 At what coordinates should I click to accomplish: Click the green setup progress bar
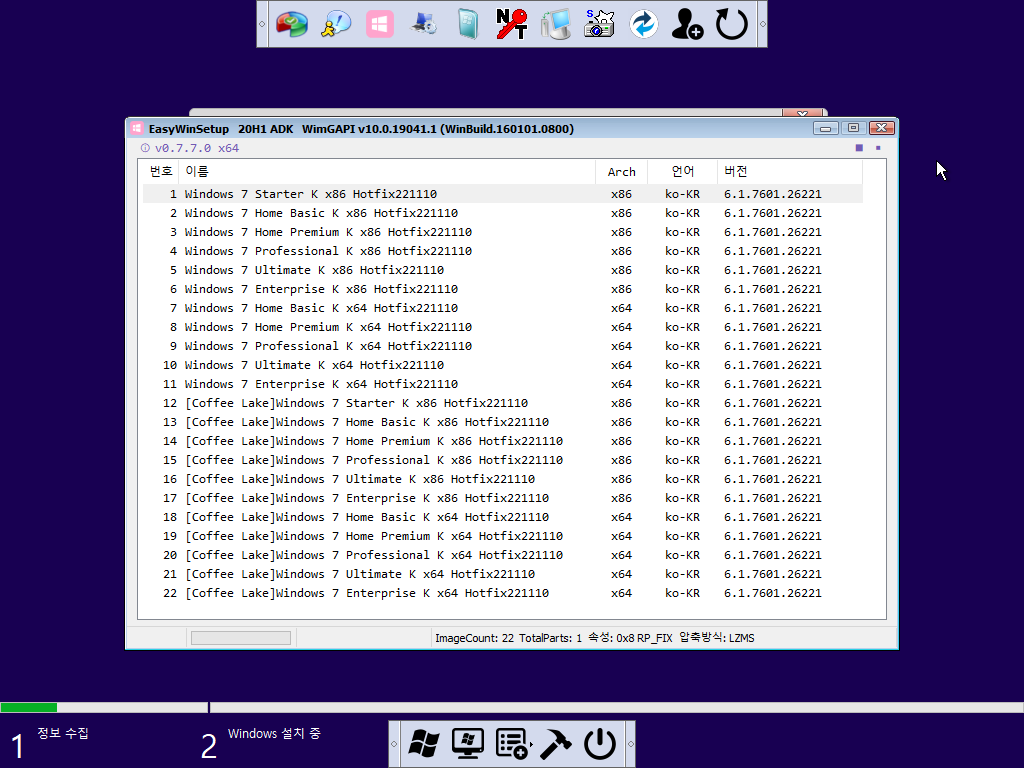pyautogui.click(x=29, y=707)
